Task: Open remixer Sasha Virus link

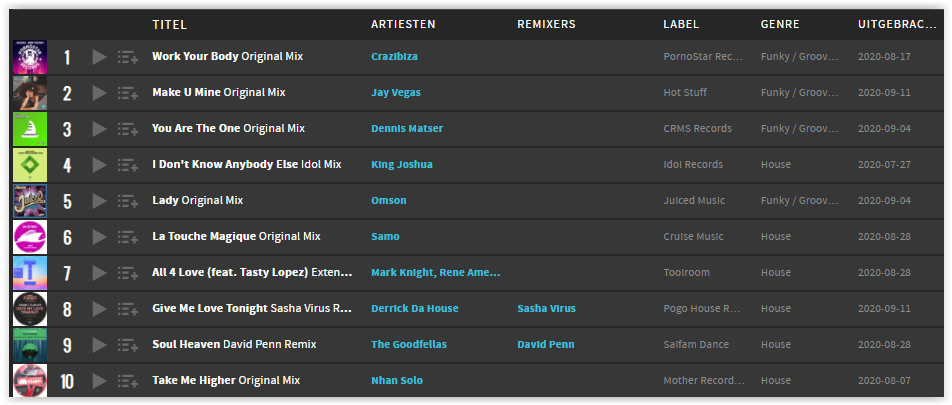Action: [546, 308]
